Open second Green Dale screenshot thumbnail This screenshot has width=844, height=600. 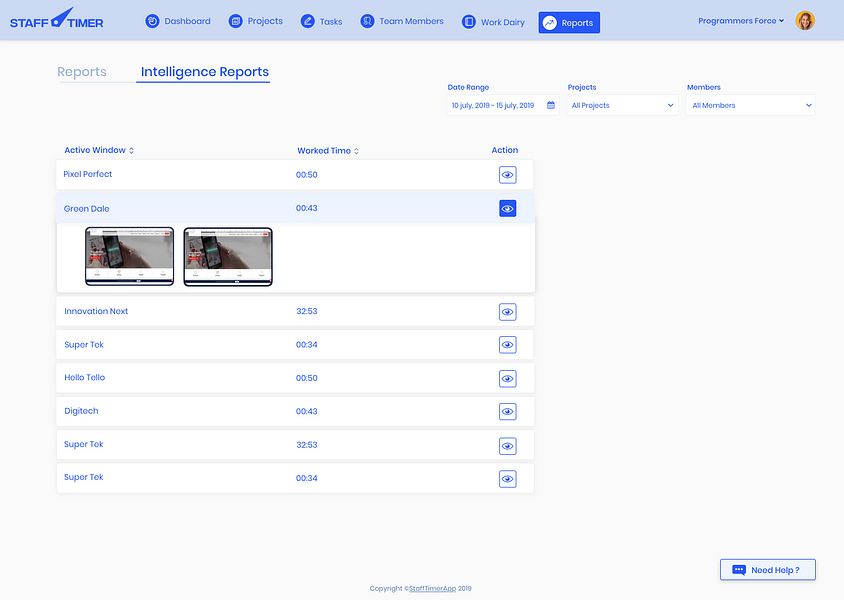tap(228, 257)
